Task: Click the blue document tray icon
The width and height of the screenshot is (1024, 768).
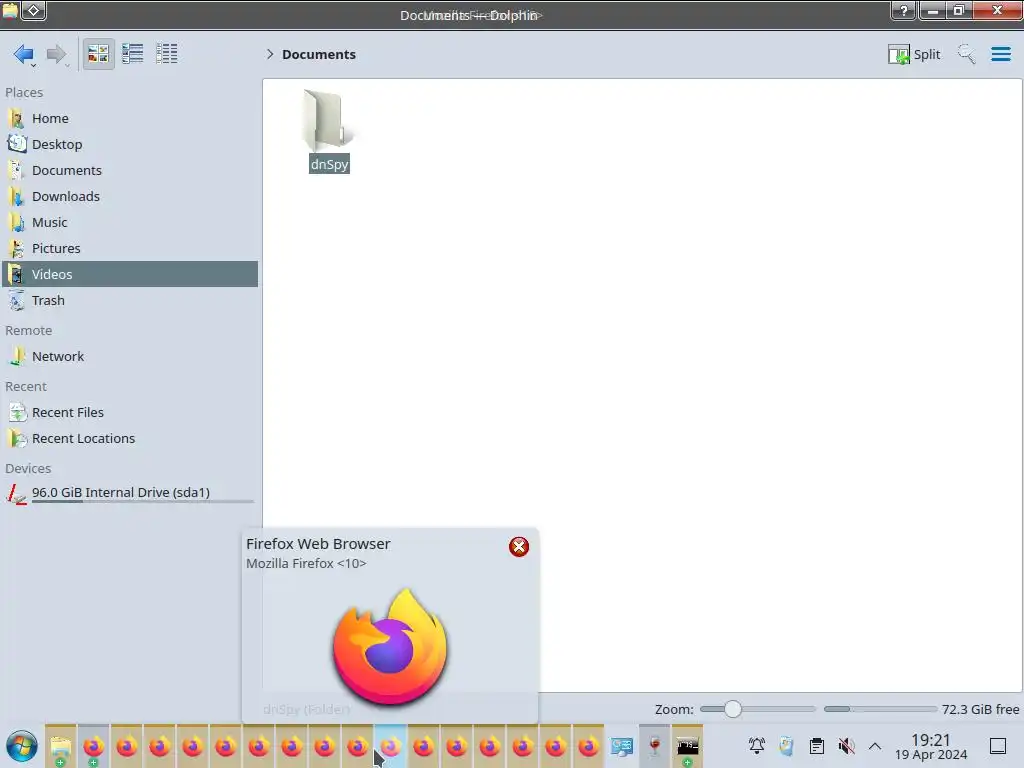Action: pos(786,746)
